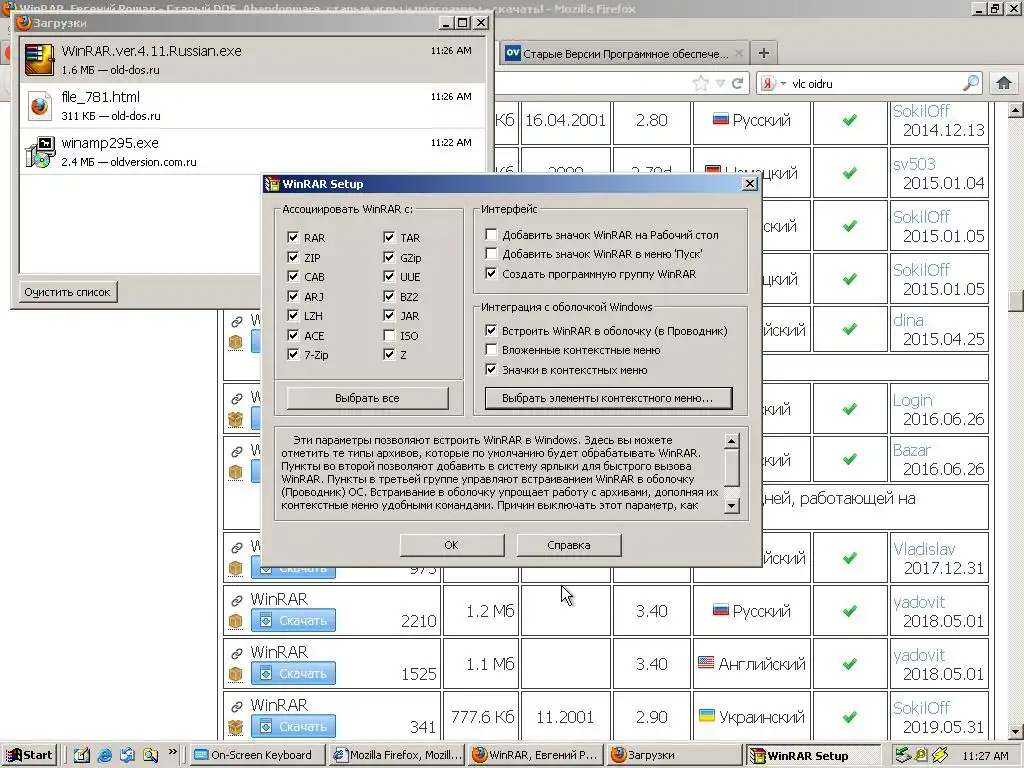Click browser page scroll up arrow
The width and height of the screenshot is (1024, 768).
1015,110
